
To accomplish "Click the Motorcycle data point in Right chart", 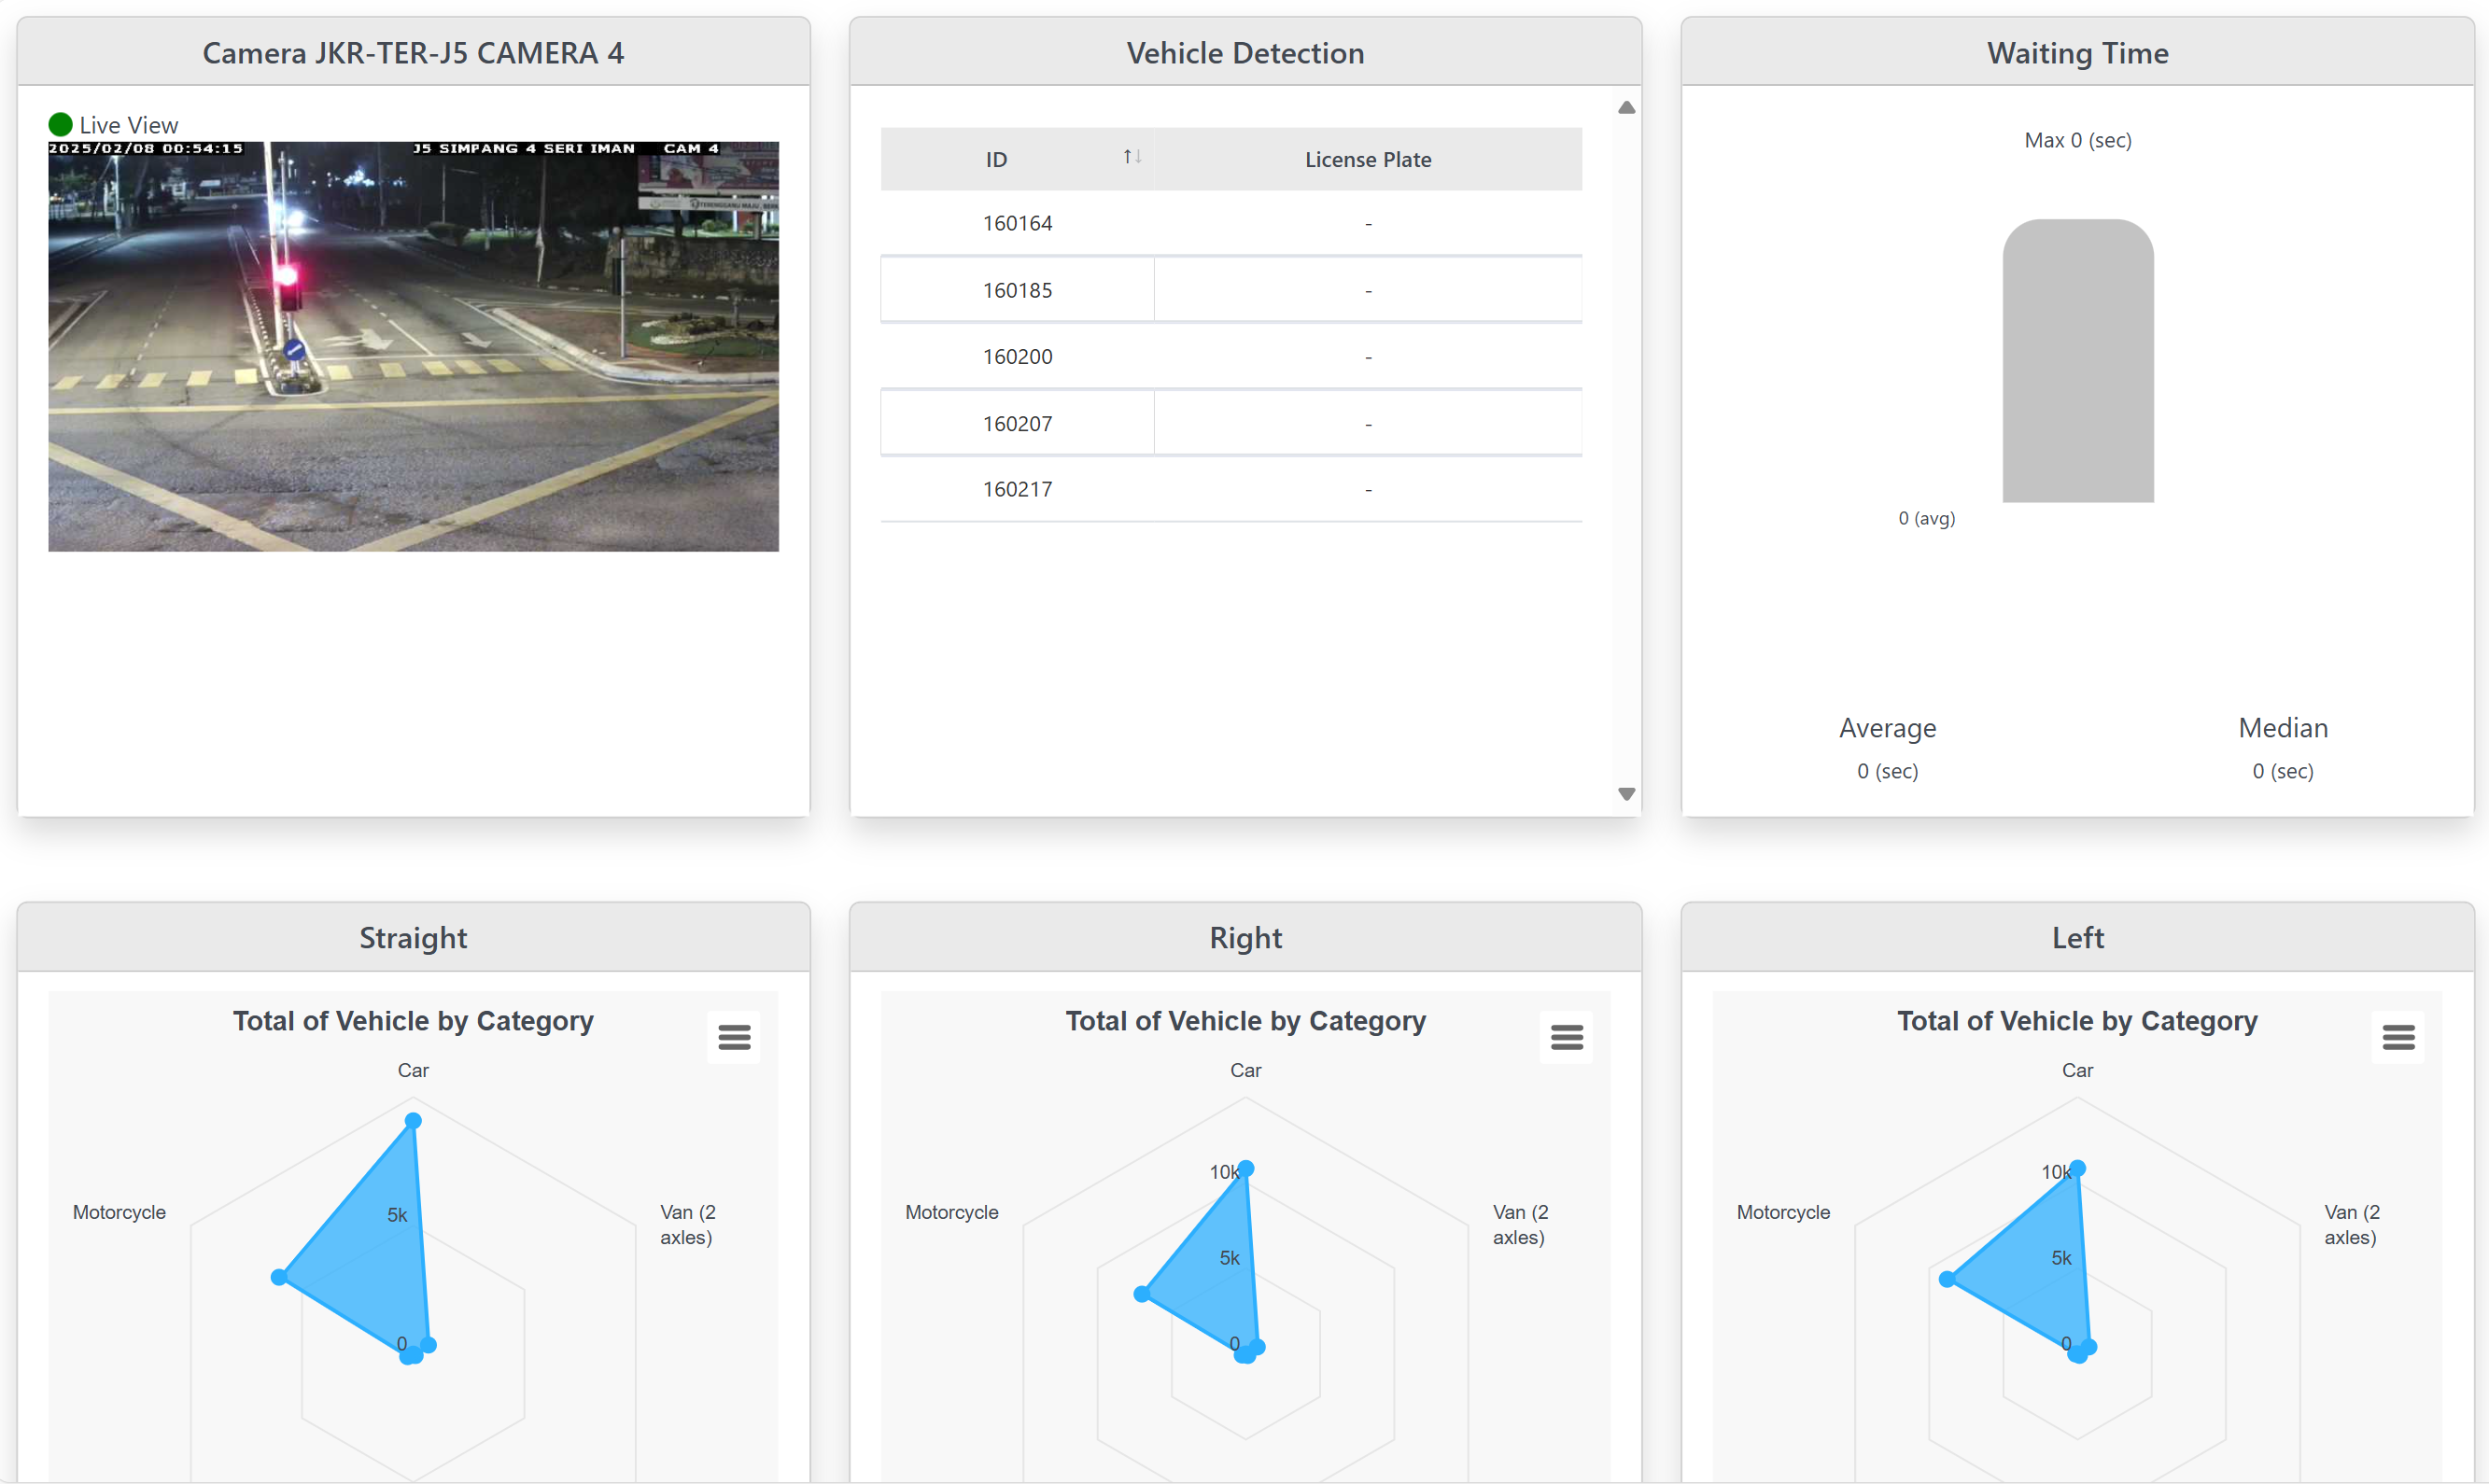I will click(1141, 1294).
